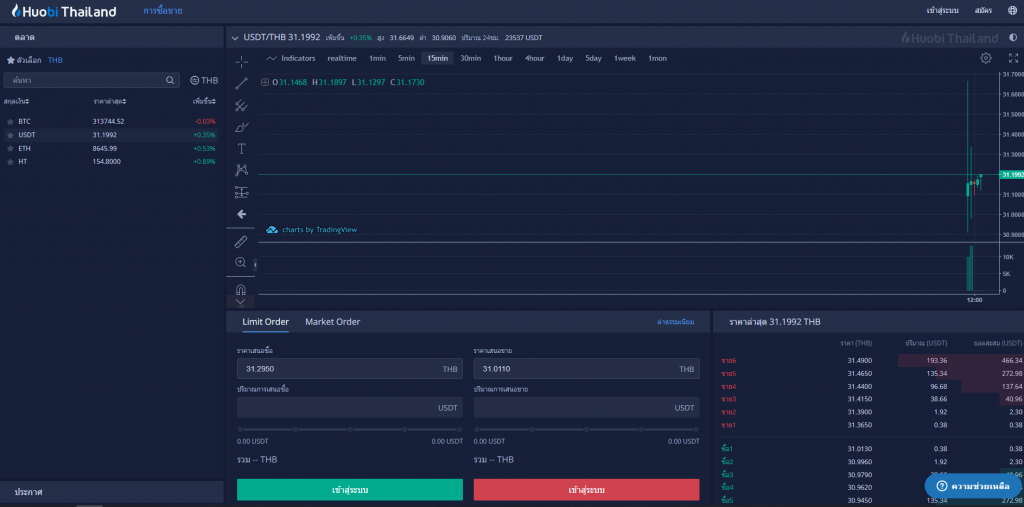Screen dimensions: 1024x507
Task: Expand the OHLC legend box
Action: click(x=265, y=82)
